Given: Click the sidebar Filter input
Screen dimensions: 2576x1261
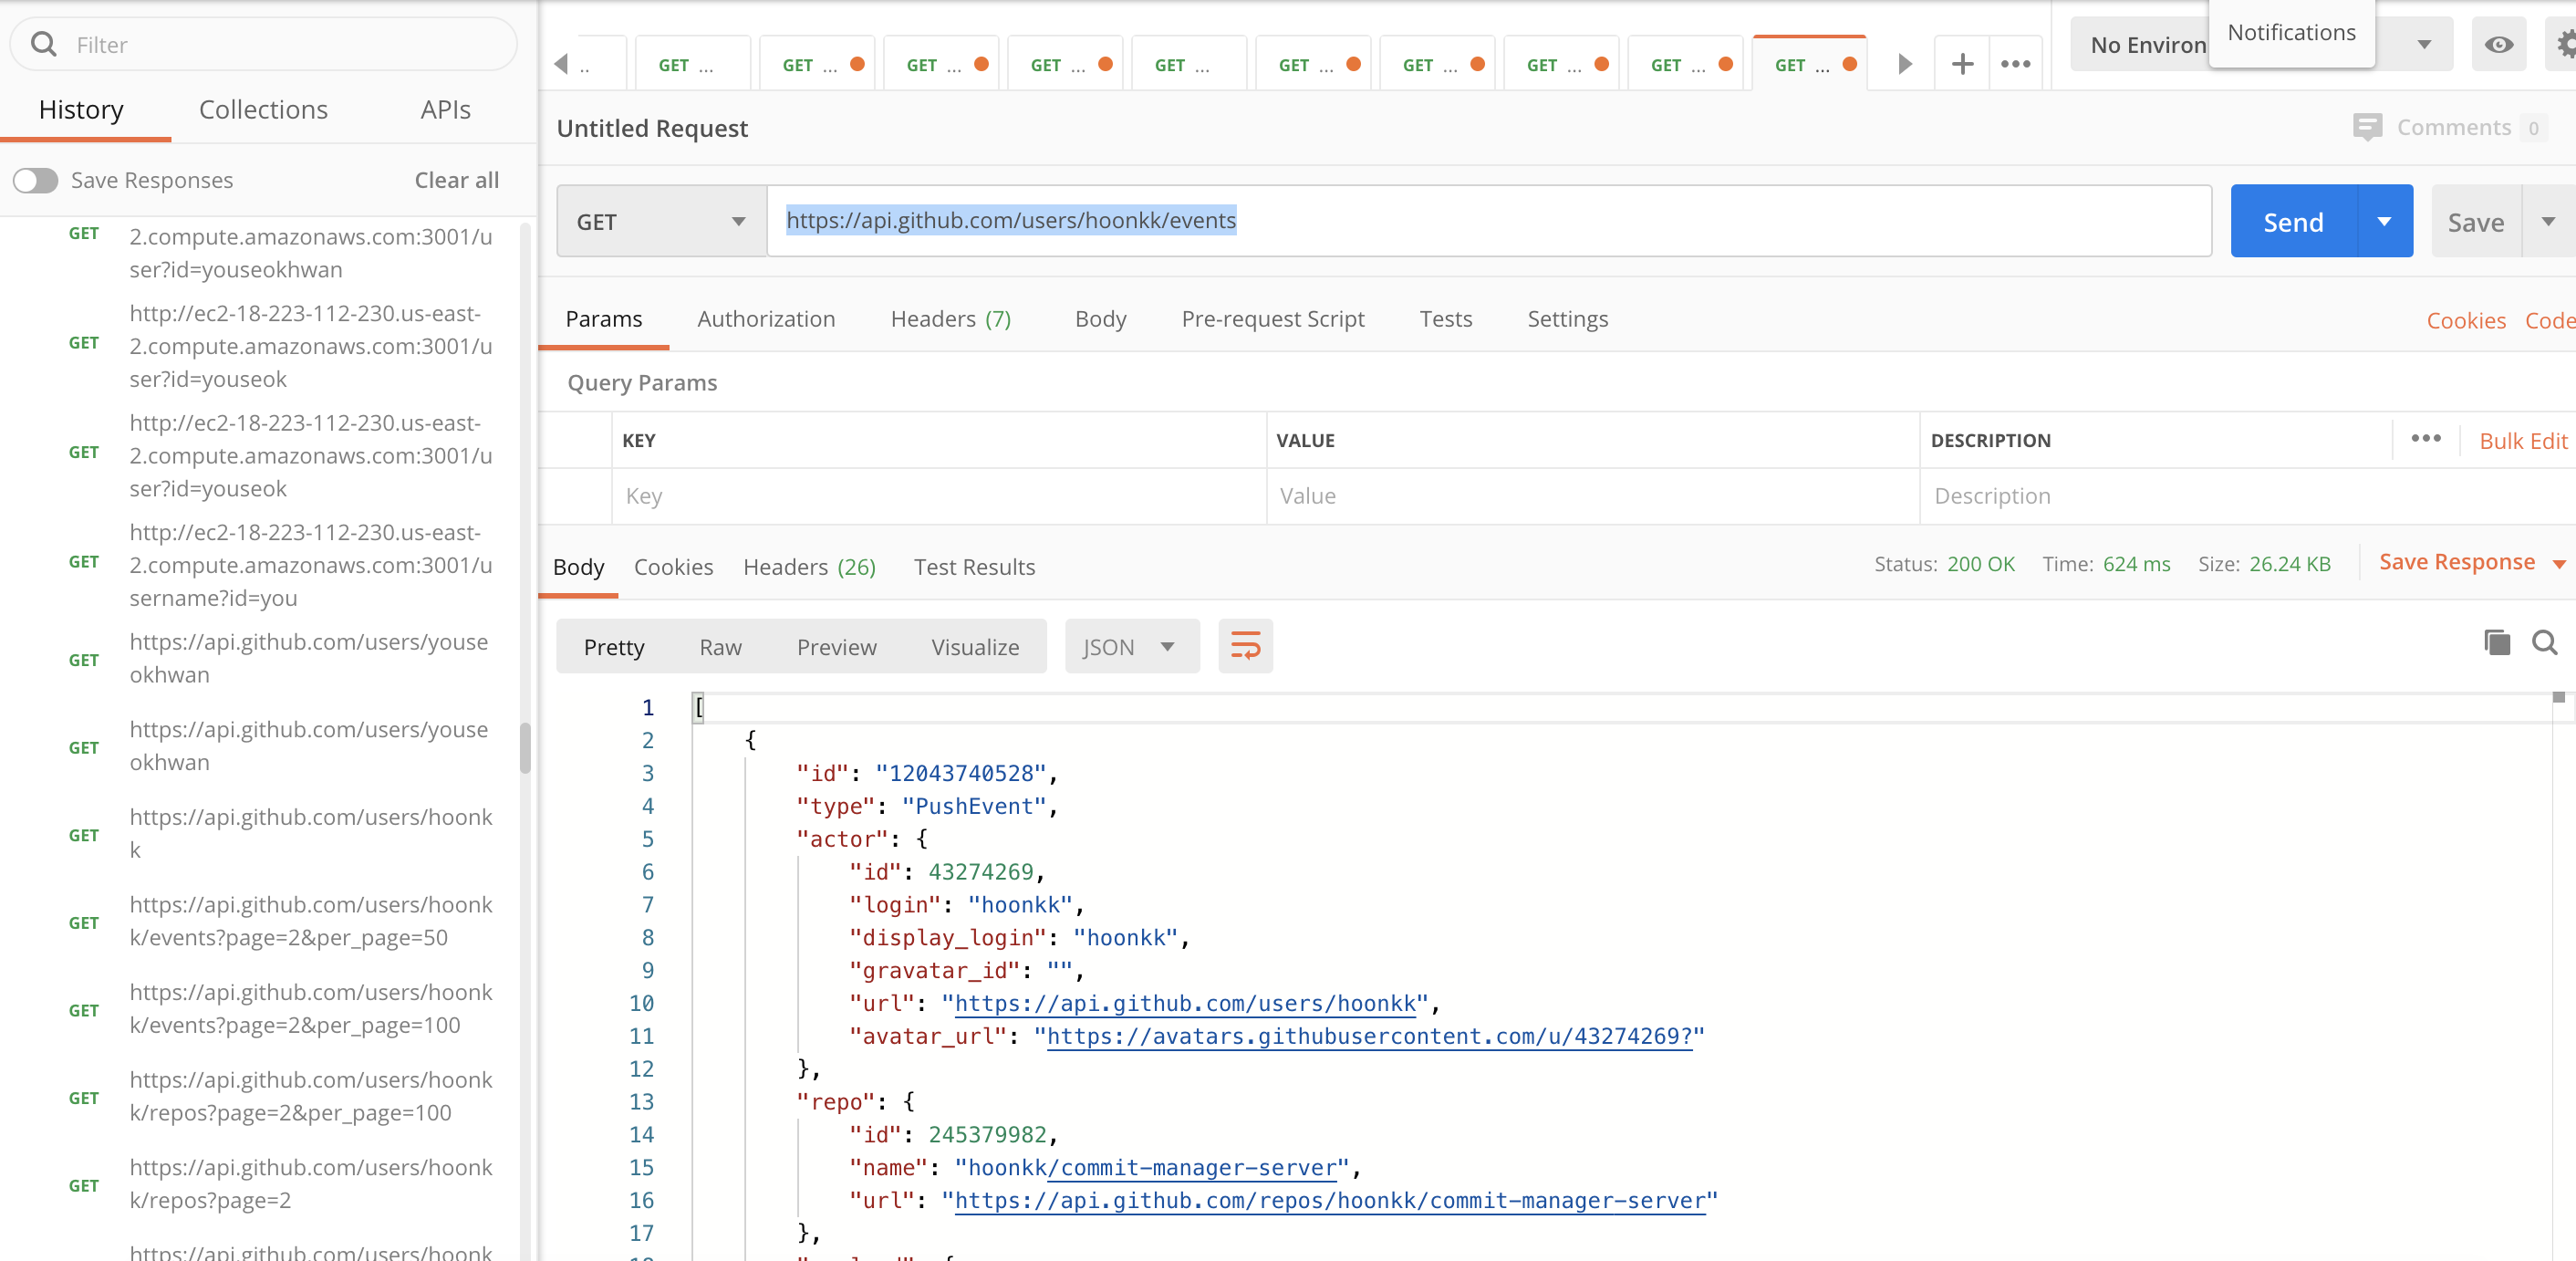Looking at the screenshot, I should [264, 44].
